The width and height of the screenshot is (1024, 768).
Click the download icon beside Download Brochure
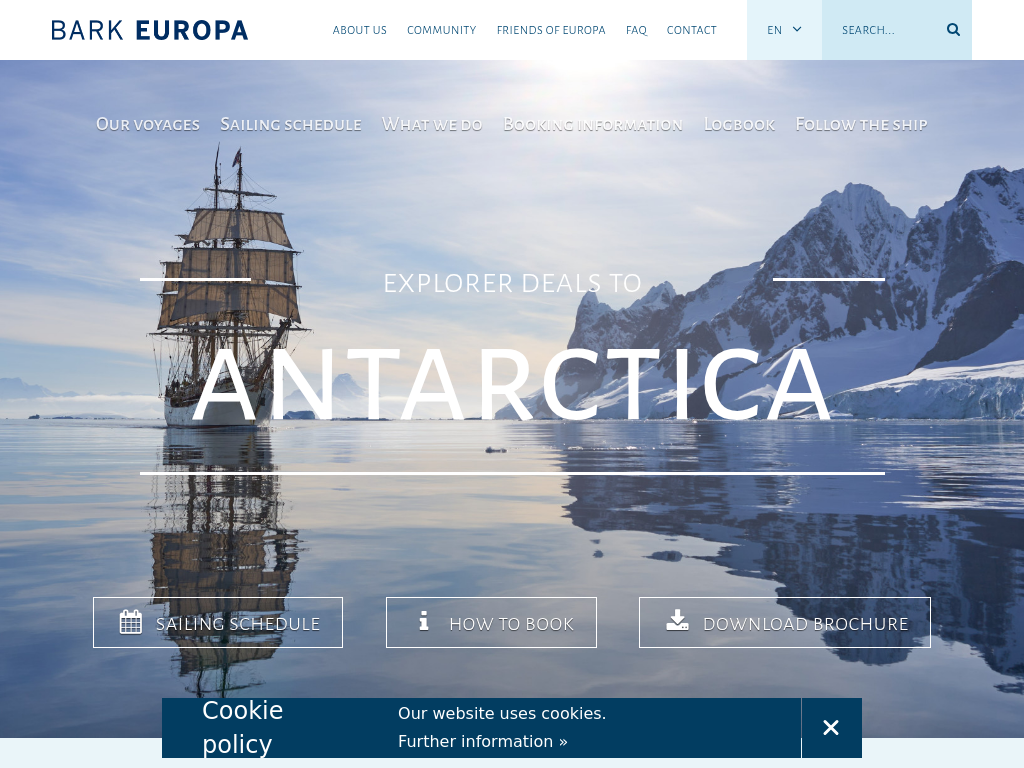click(677, 620)
